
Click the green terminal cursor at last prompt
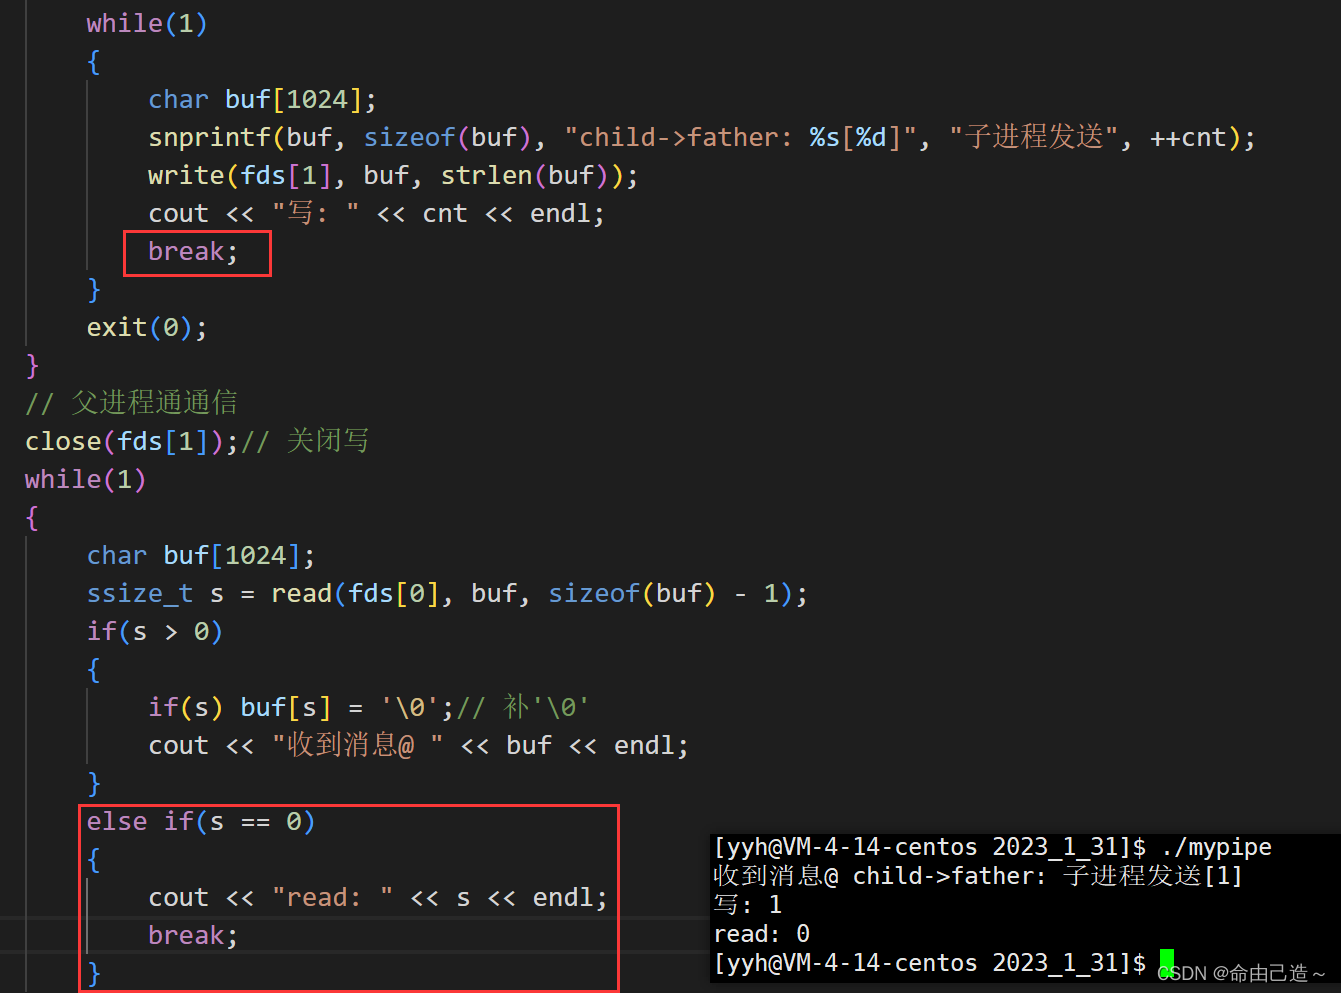pyautogui.click(x=1167, y=963)
